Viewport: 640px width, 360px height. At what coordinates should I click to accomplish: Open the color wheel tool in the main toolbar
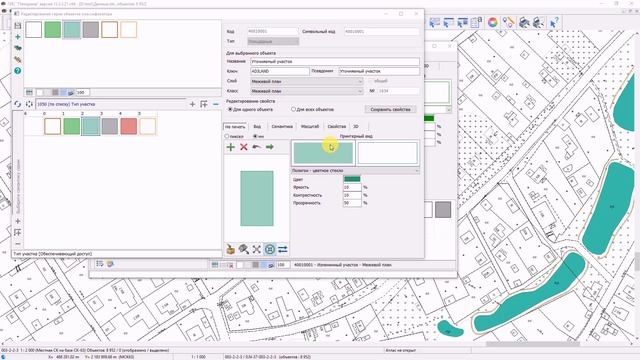493,22
